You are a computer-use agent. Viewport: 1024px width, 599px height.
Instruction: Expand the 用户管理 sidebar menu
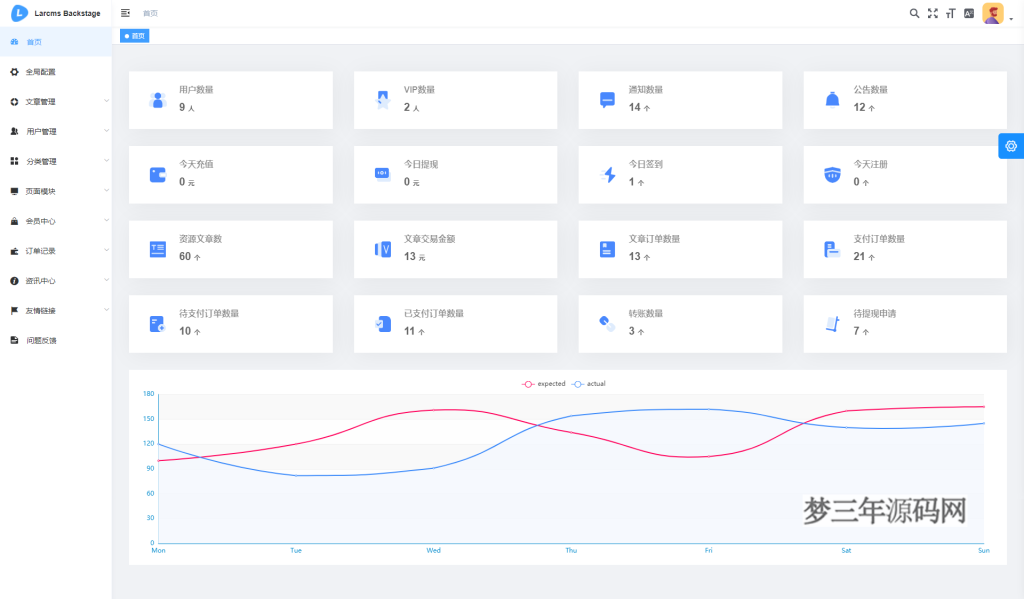pos(55,131)
